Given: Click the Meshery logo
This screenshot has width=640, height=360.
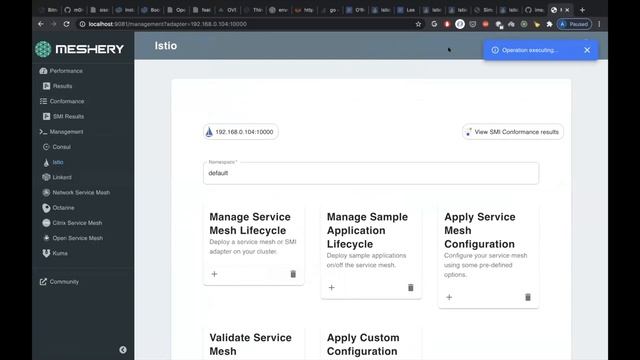Looking at the screenshot, I should tap(79, 49).
